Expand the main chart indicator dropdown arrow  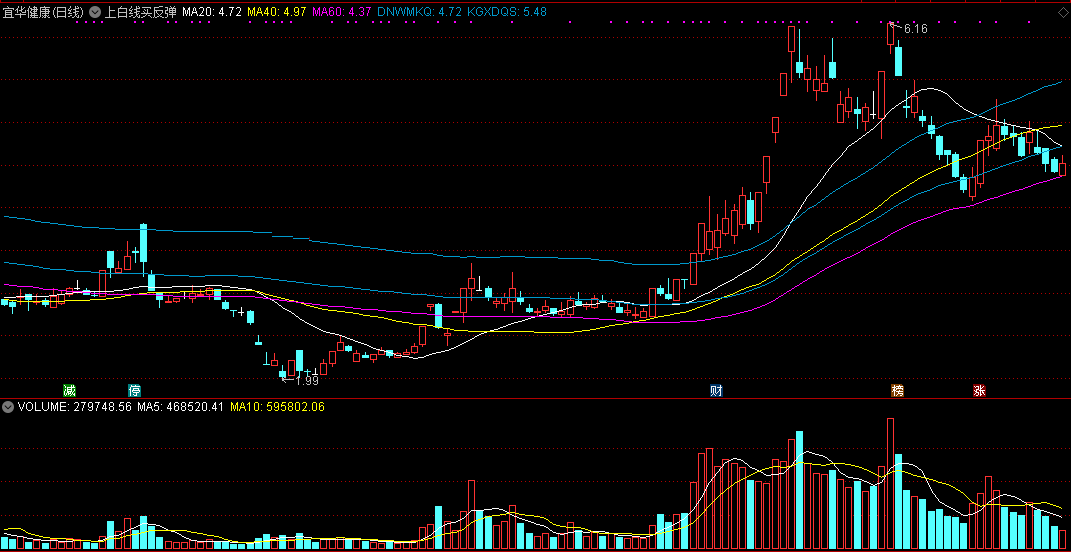(x=95, y=12)
